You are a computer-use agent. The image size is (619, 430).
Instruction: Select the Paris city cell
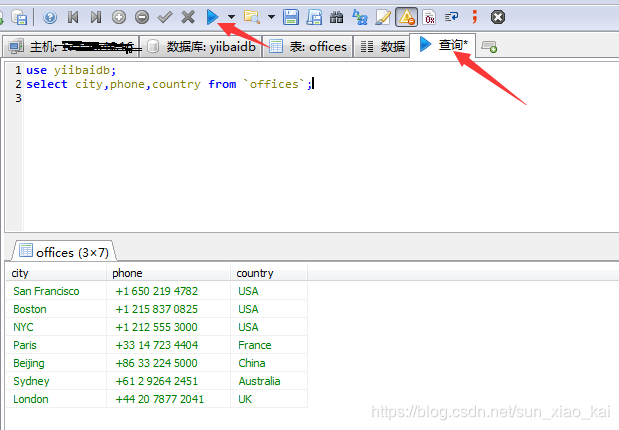(56, 345)
